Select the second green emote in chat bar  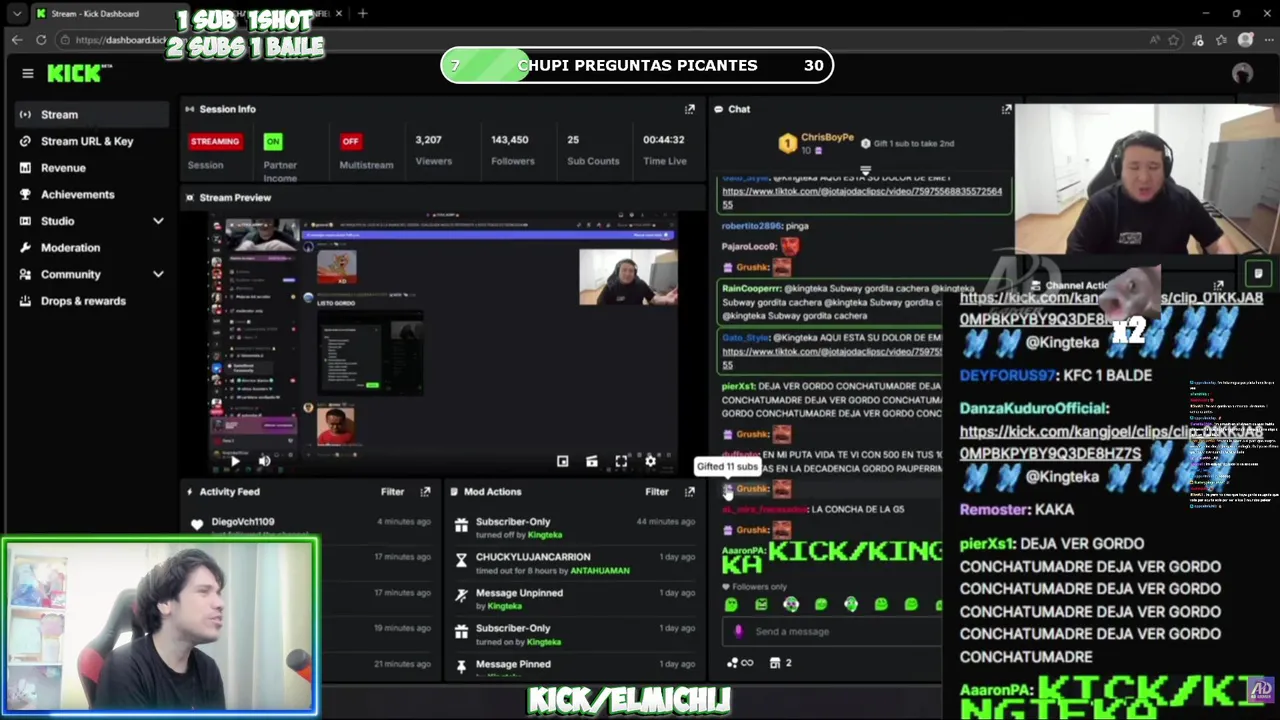point(761,604)
